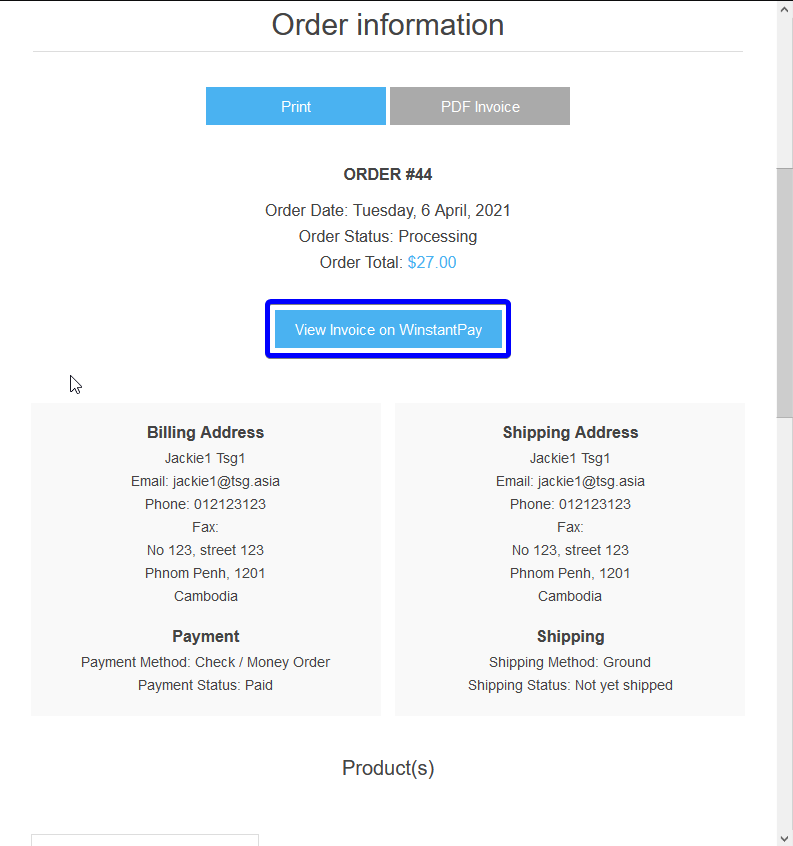The height and width of the screenshot is (846, 793).
Task: Click the scroll down arrow
Action: [784, 838]
